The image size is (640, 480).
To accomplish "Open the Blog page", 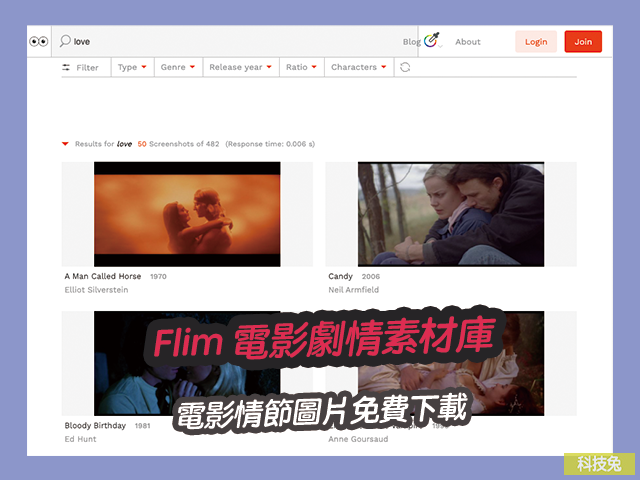I will coord(411,42).
